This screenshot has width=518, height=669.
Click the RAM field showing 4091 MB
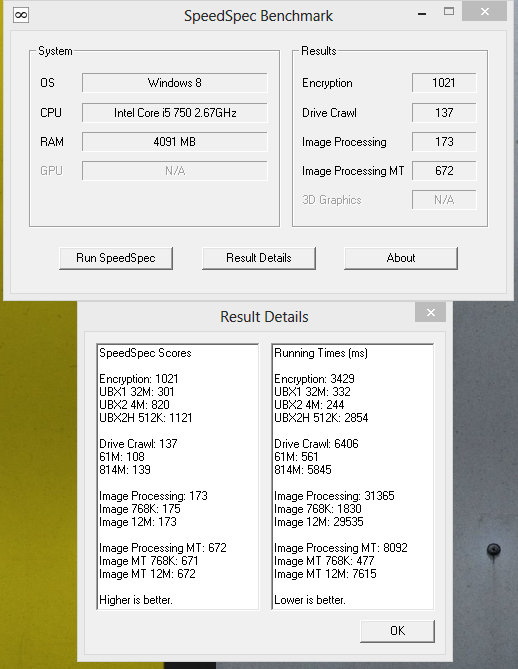[175, 142]
